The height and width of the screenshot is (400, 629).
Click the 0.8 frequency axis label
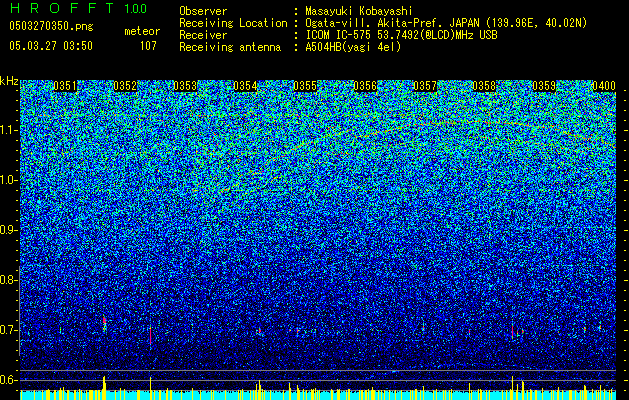point(8,280)
